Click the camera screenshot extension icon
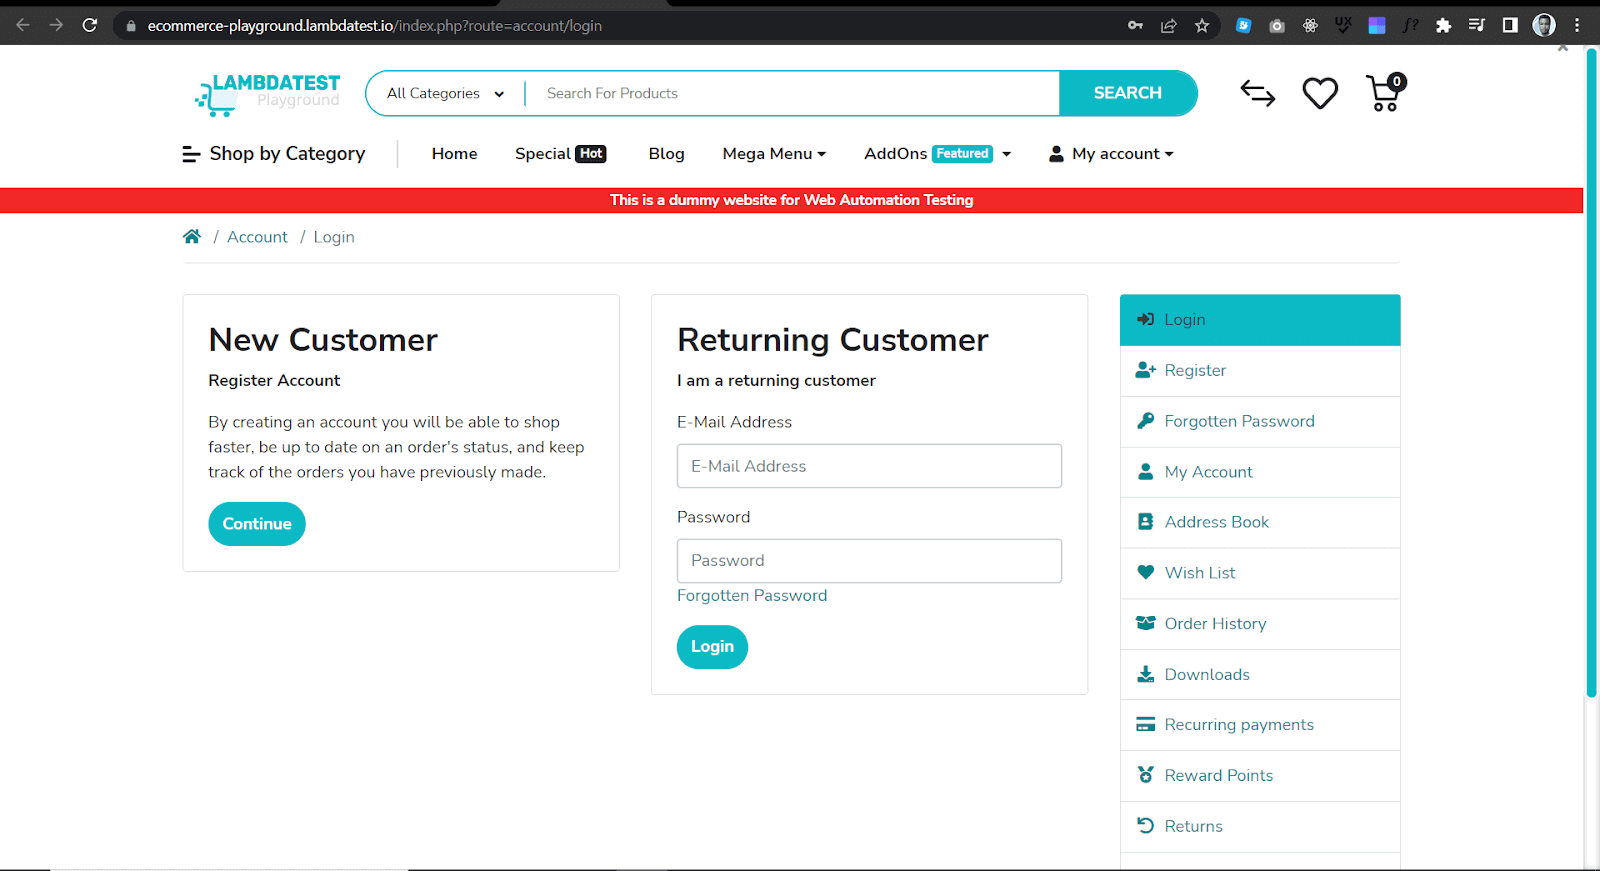Image resolution: width=1600 pixels, height=871 pixels. 1277,26
